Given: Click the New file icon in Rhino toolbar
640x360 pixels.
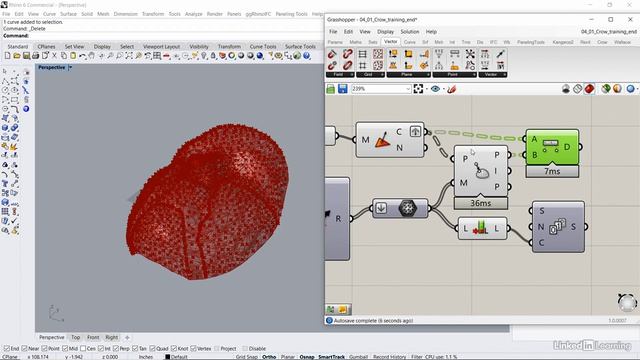Looking at the screenshot, I should [x=7, y=56].
